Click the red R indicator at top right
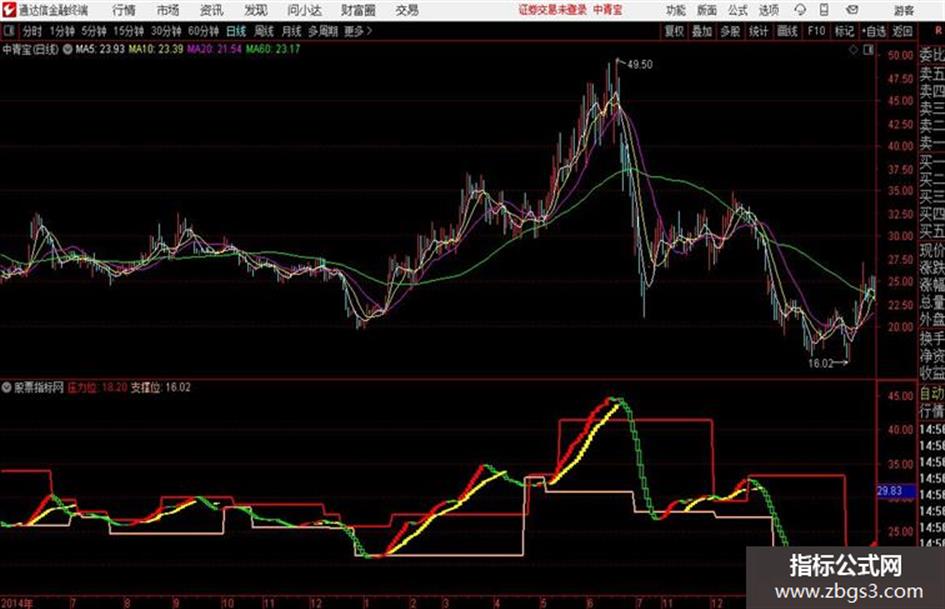The width and height of the screenshot is (945, 609). 938,30
